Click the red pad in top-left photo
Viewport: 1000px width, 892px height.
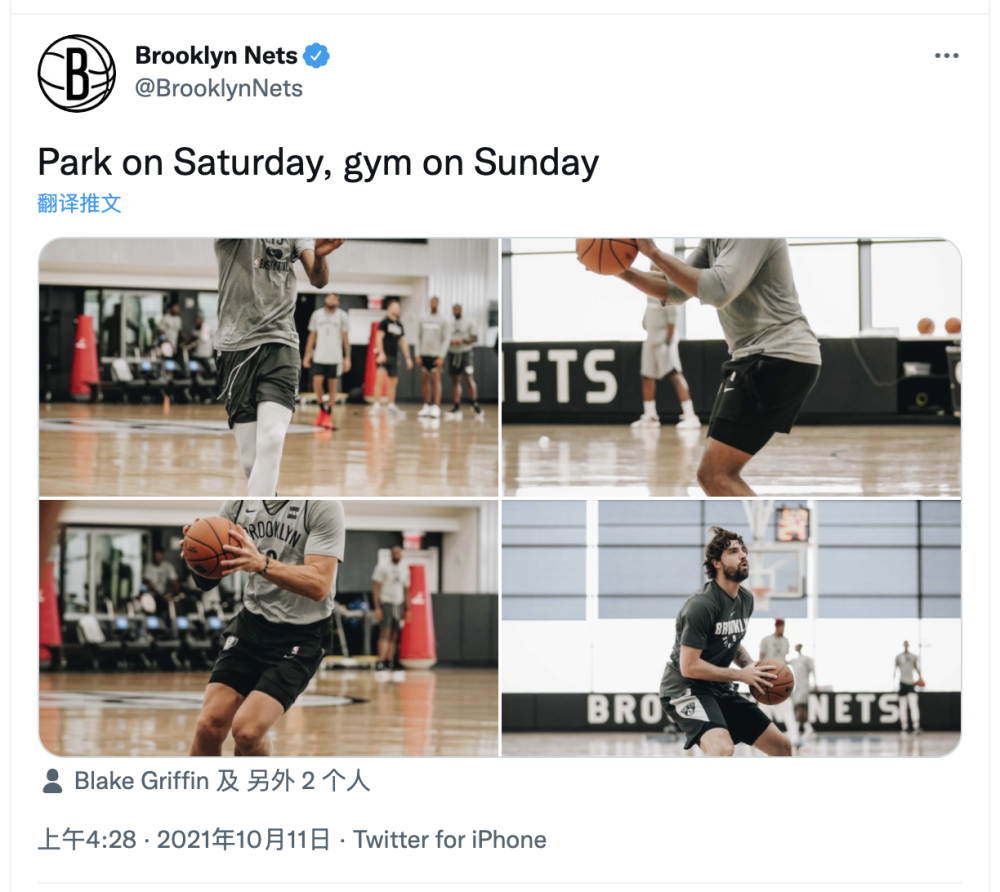coord(85,356)
